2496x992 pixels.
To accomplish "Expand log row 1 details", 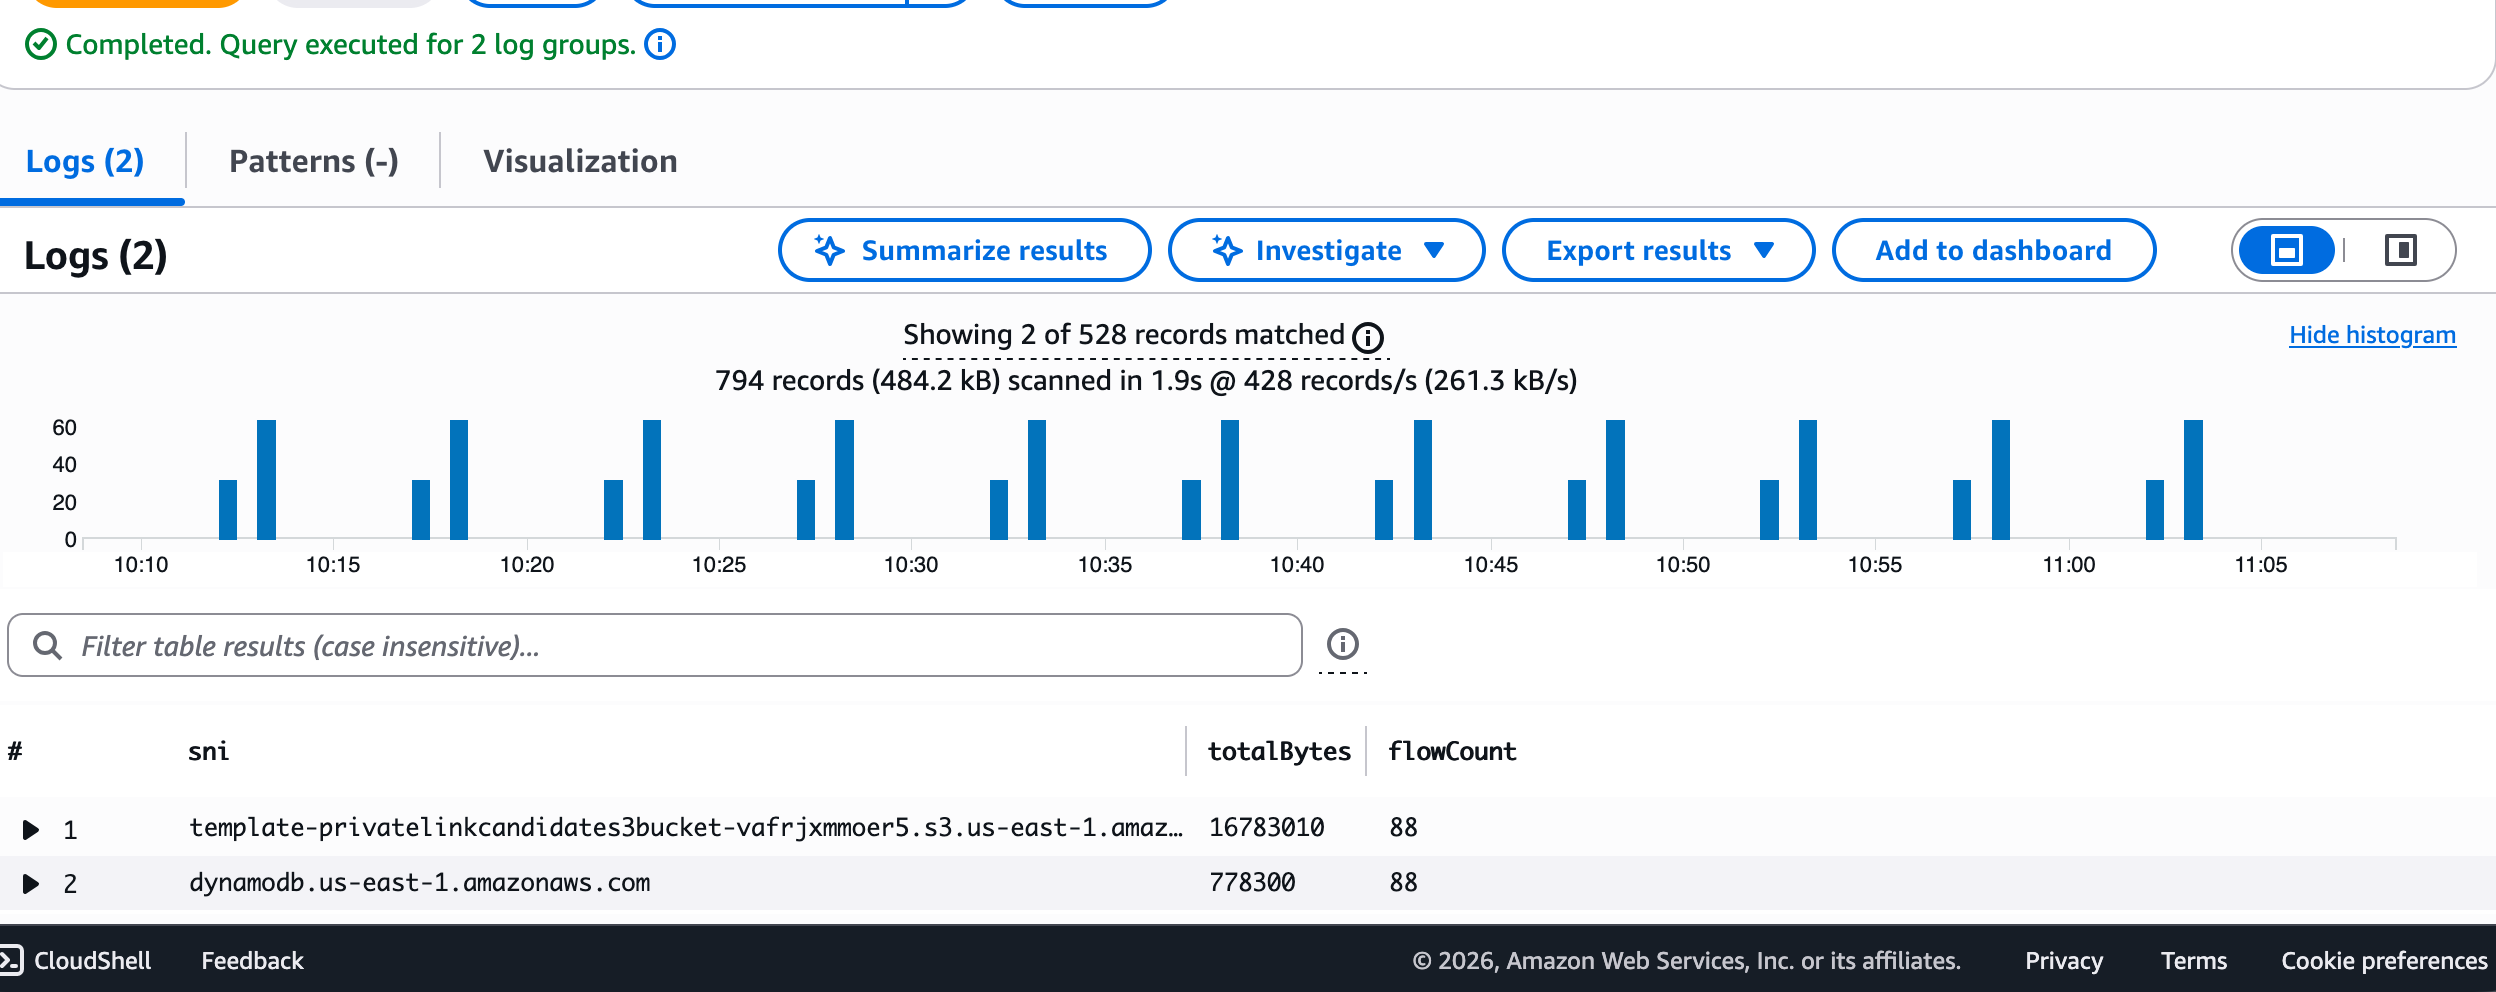I will tap(31, 830).
